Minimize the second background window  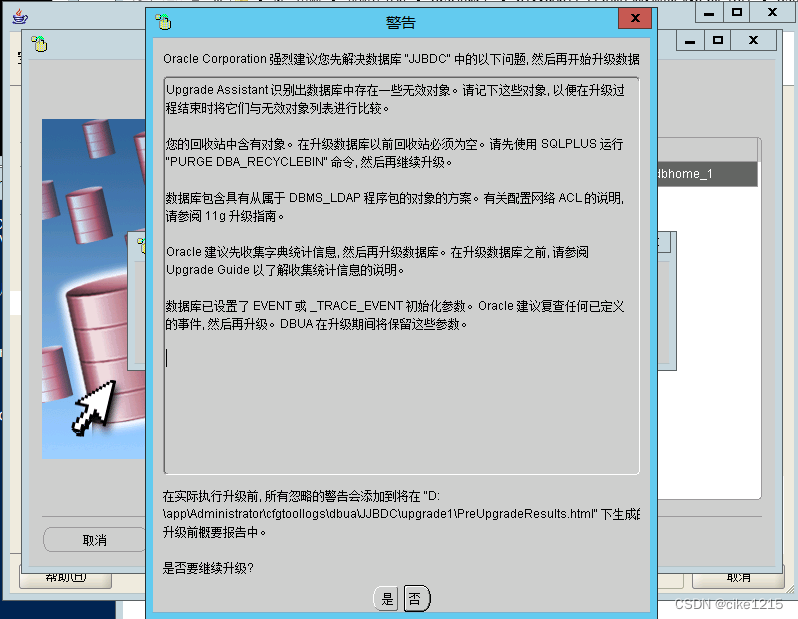coord(690,40)
